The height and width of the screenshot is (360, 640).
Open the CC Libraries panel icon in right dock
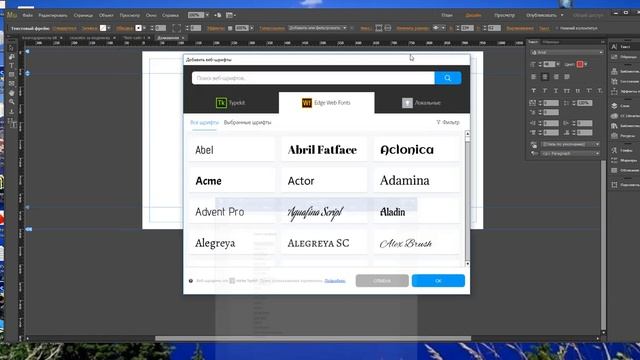click(614, 116)
